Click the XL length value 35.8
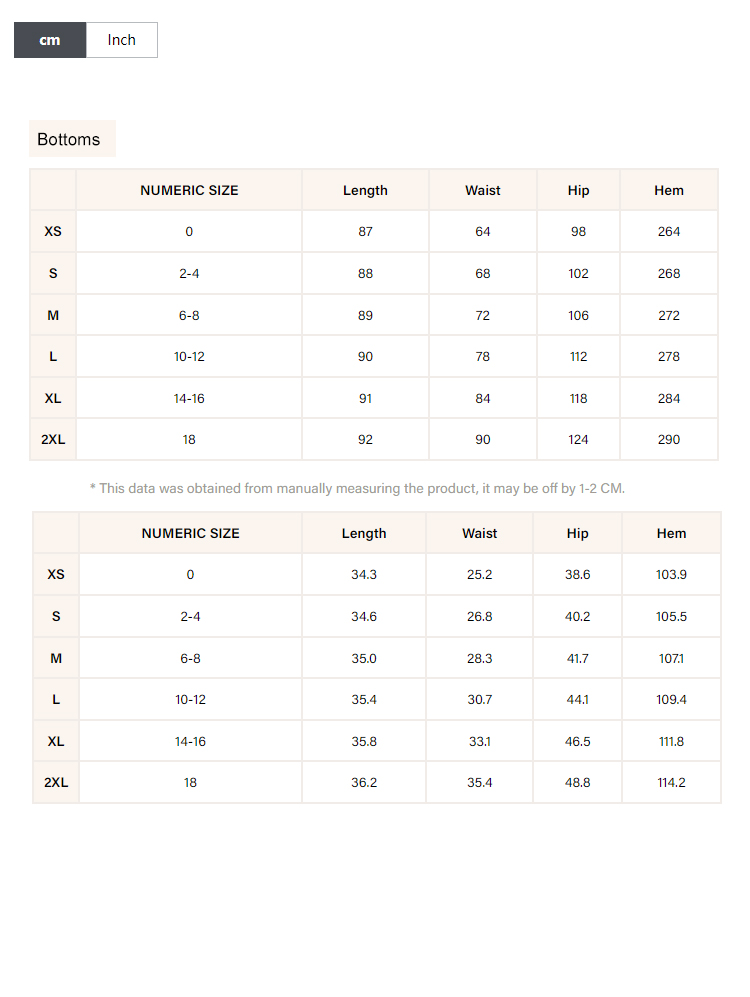Viewport: 750px width, 997px height. (364, 741)
